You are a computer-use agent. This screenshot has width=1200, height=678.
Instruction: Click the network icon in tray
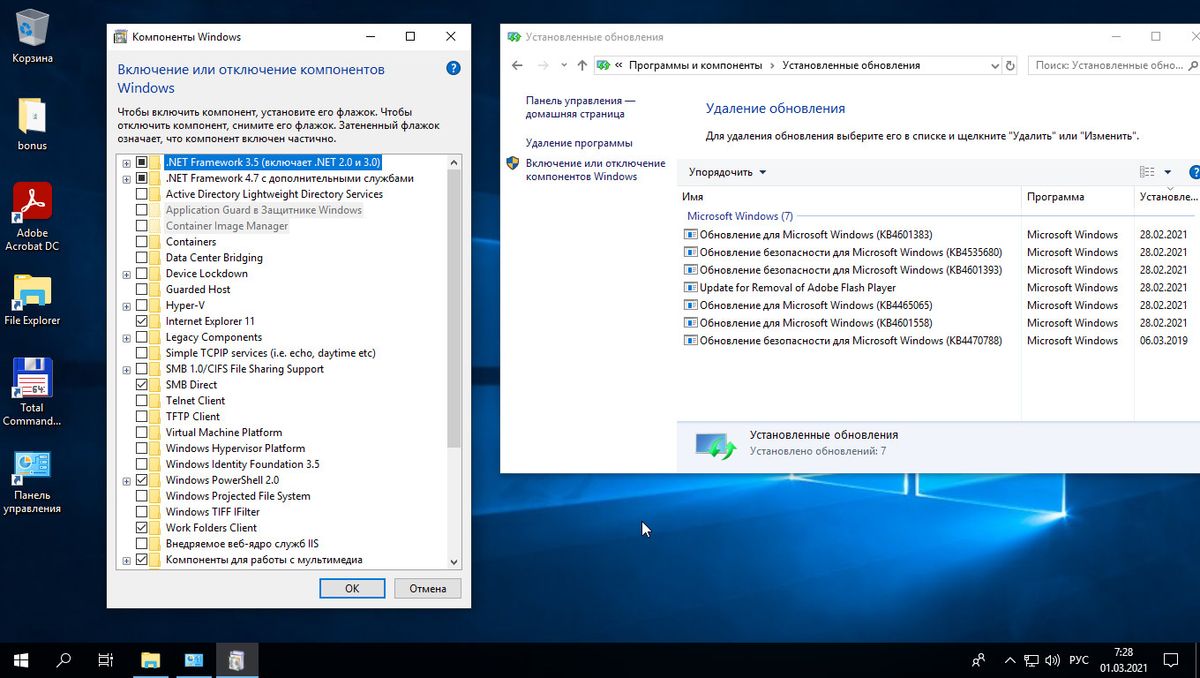1030,660
